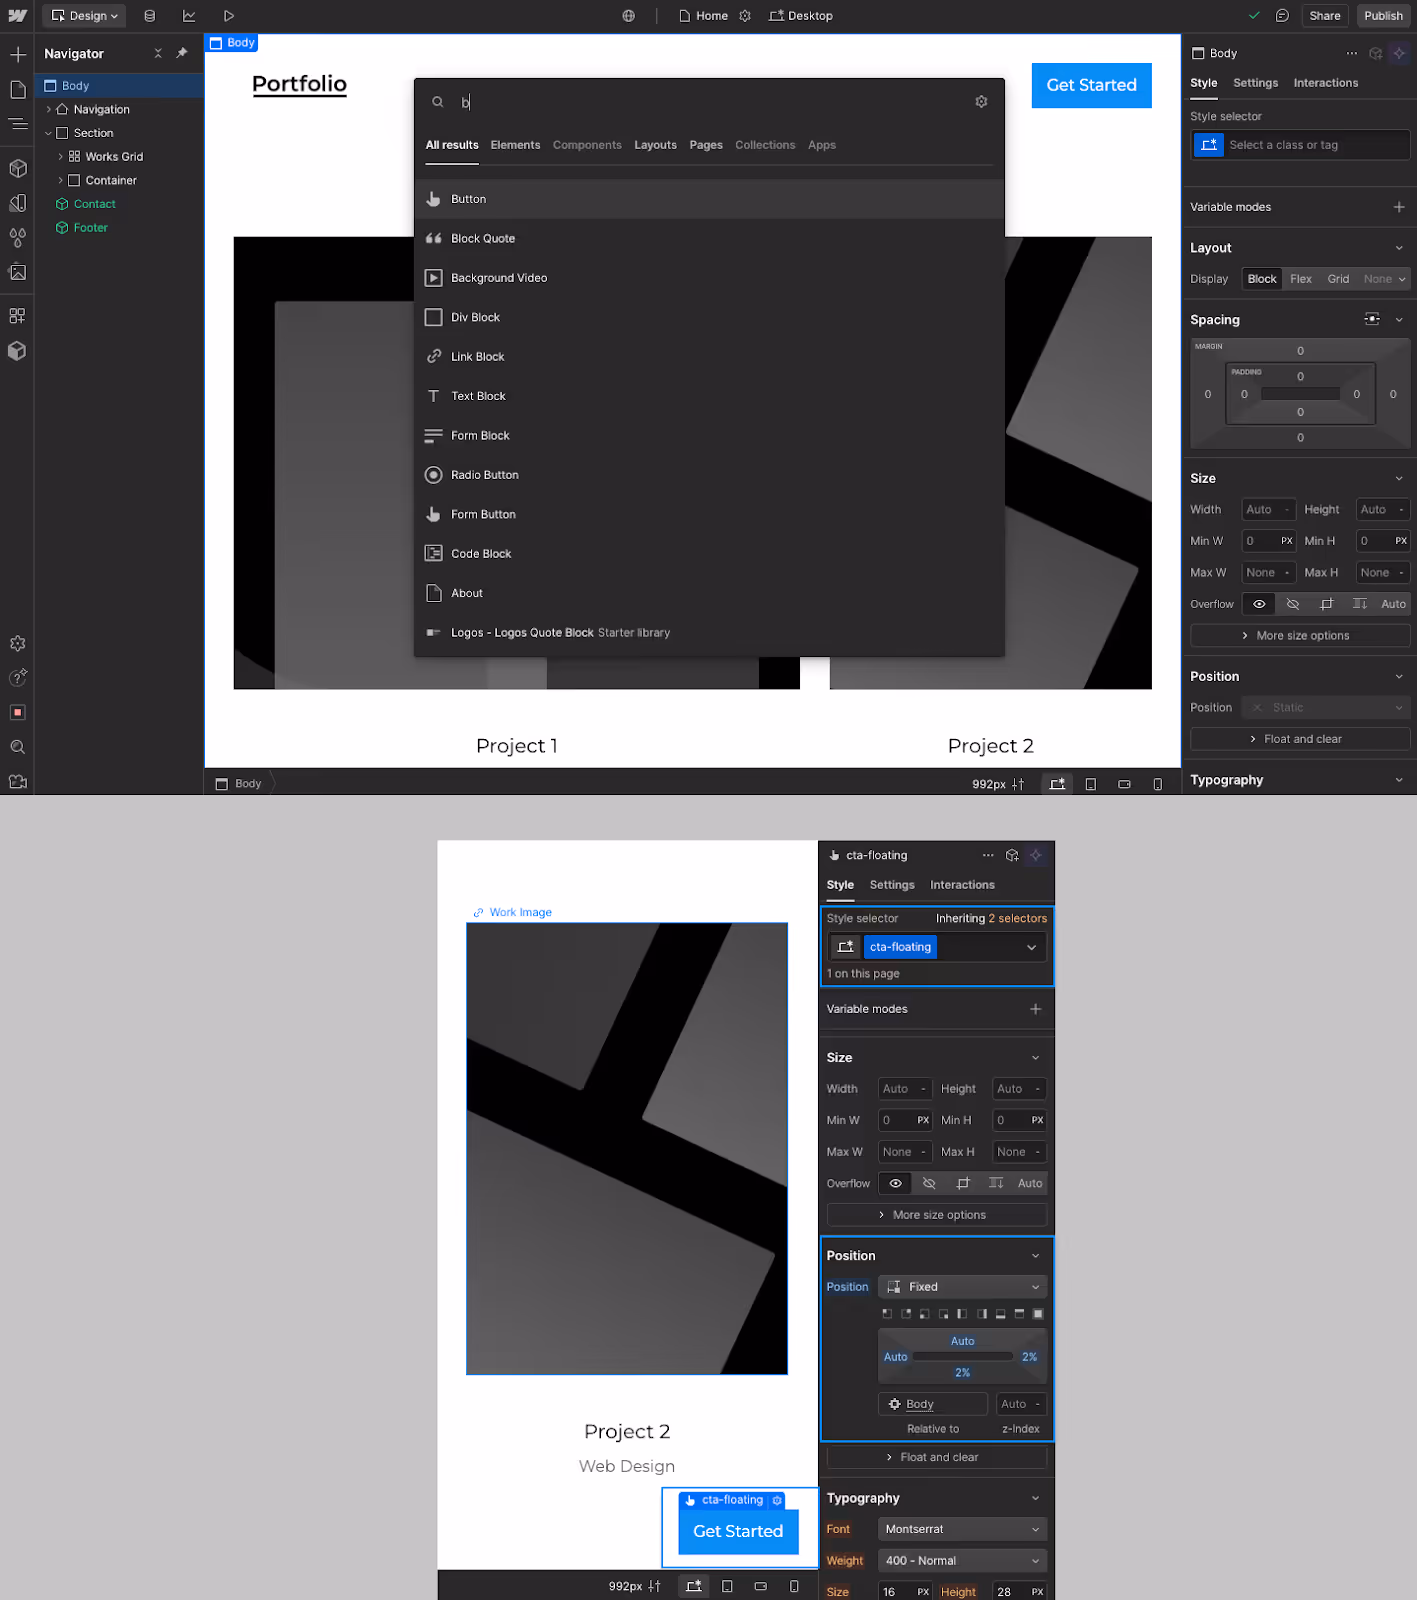The width and height of the screenshot is (1417, 1600).
Task: Choose the top-left fixed position preset
Action: [x=887, y=1314]
